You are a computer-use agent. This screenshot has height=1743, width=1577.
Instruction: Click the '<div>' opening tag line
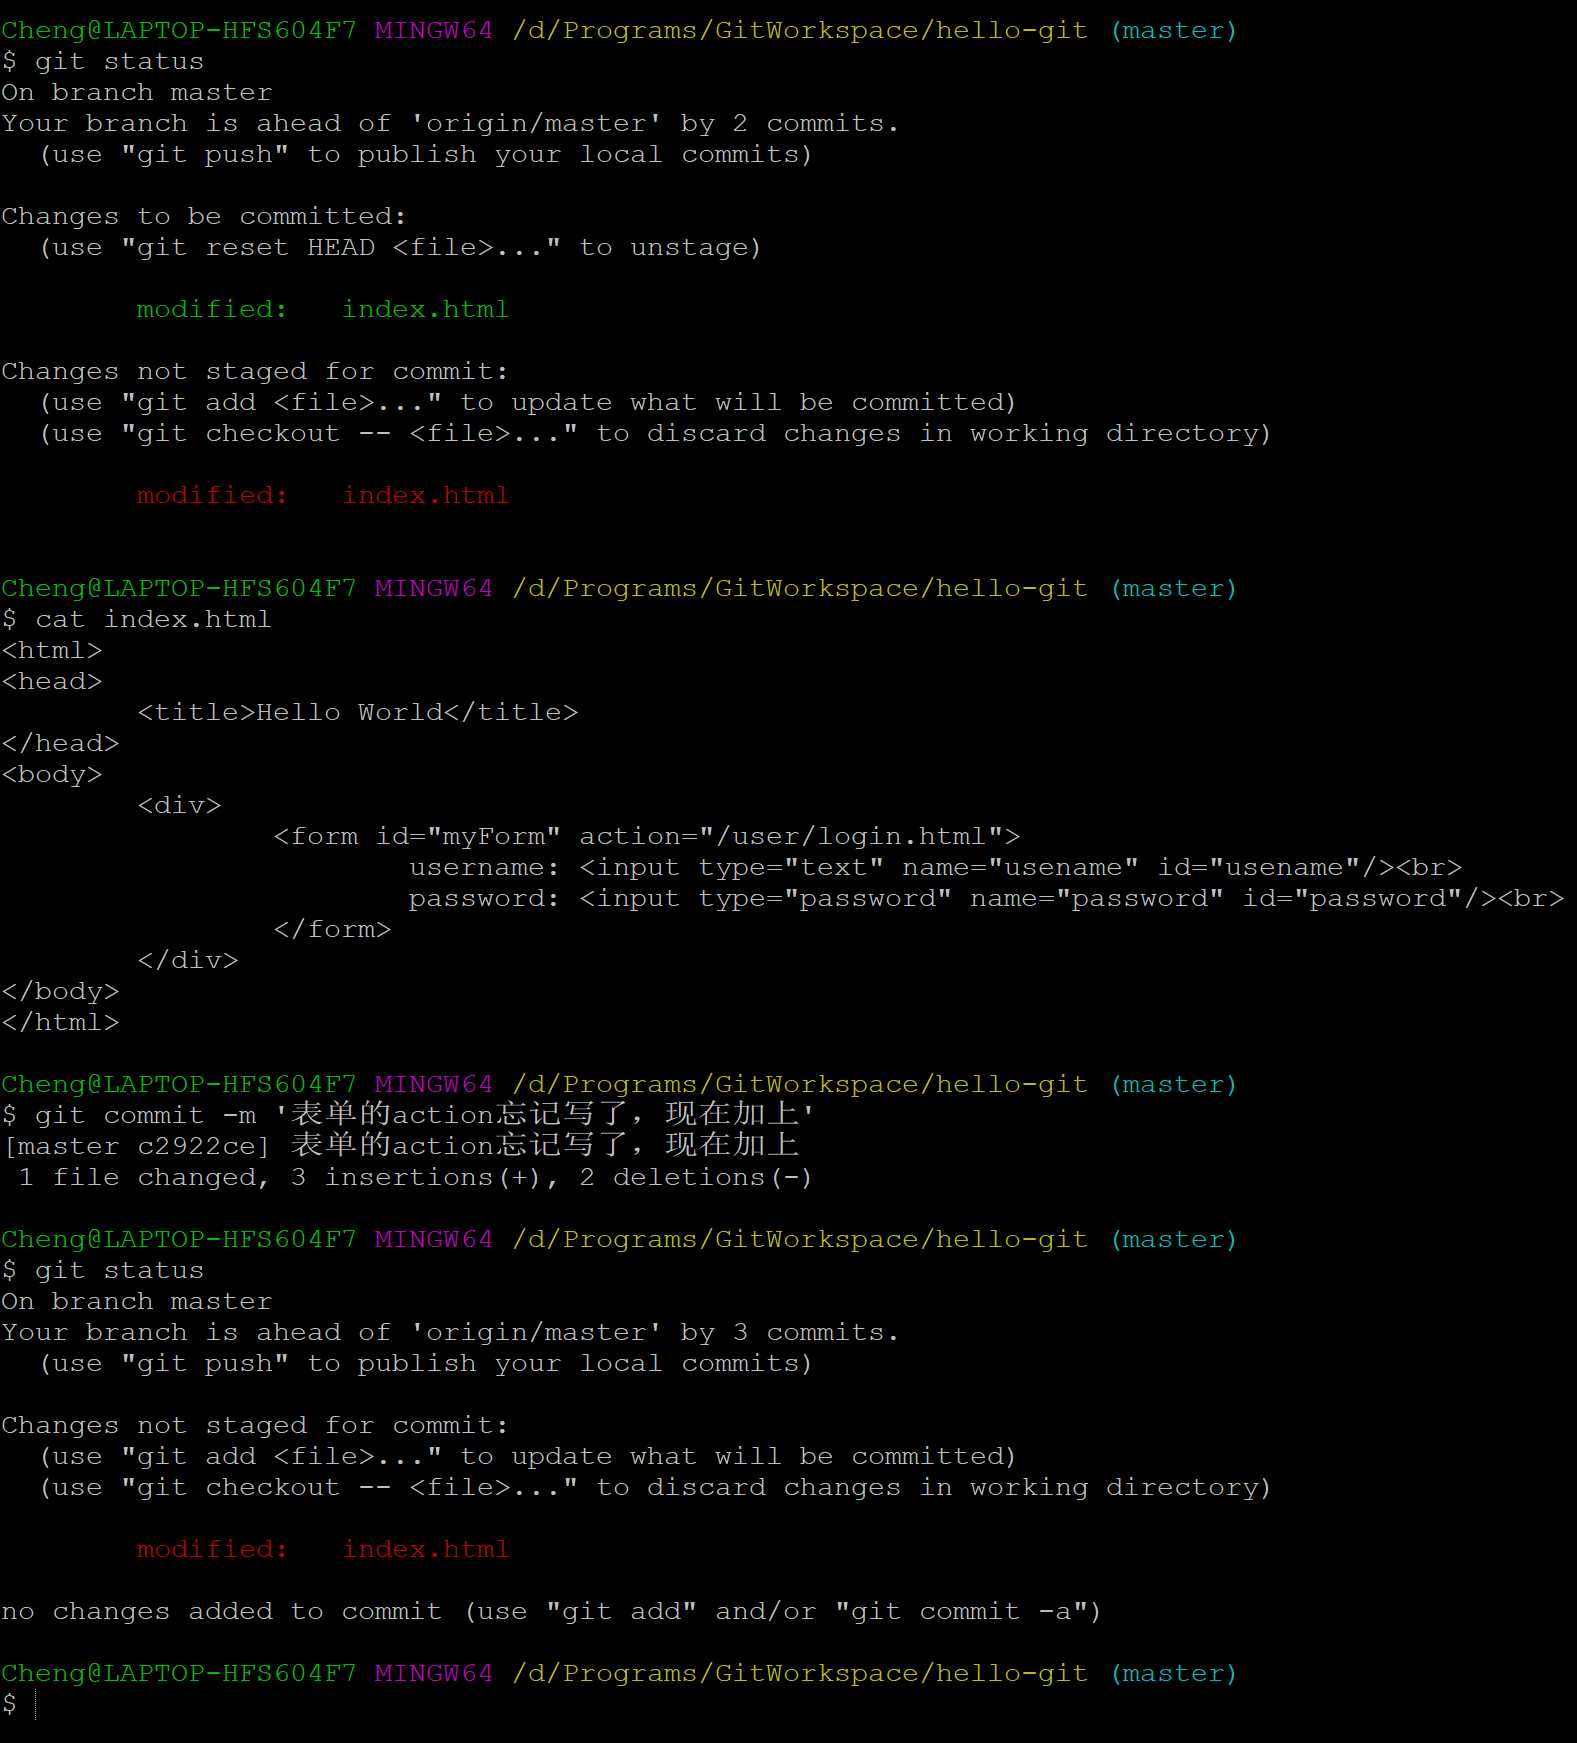(x=179, y=806)
